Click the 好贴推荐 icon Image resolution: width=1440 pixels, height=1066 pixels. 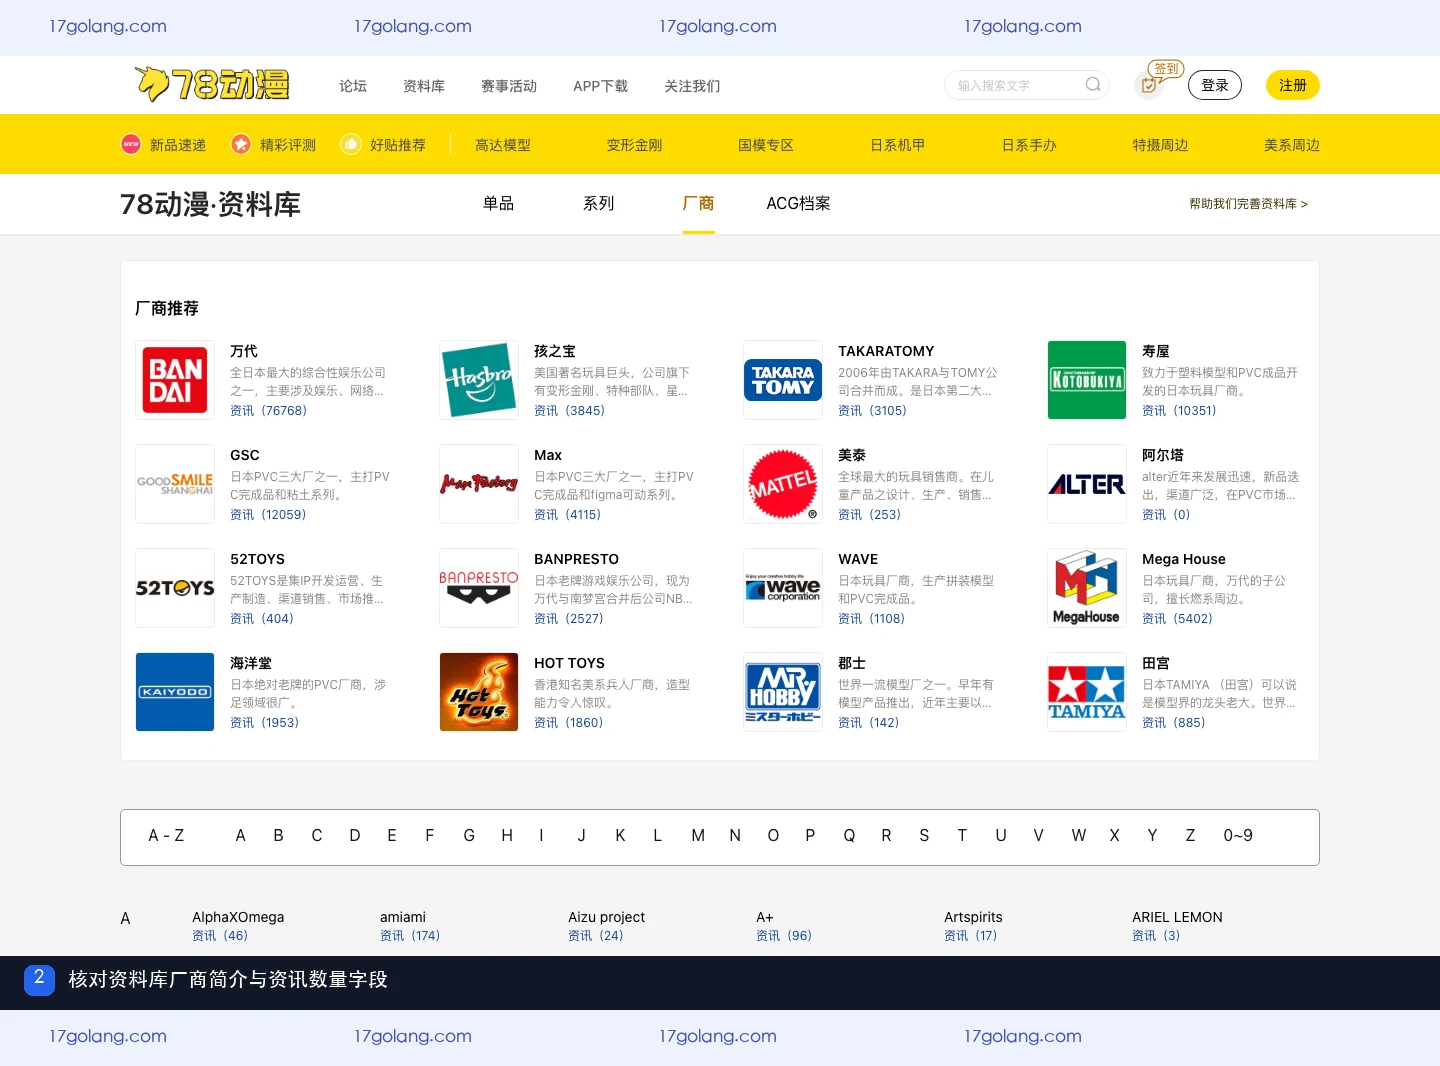(351, 145)
